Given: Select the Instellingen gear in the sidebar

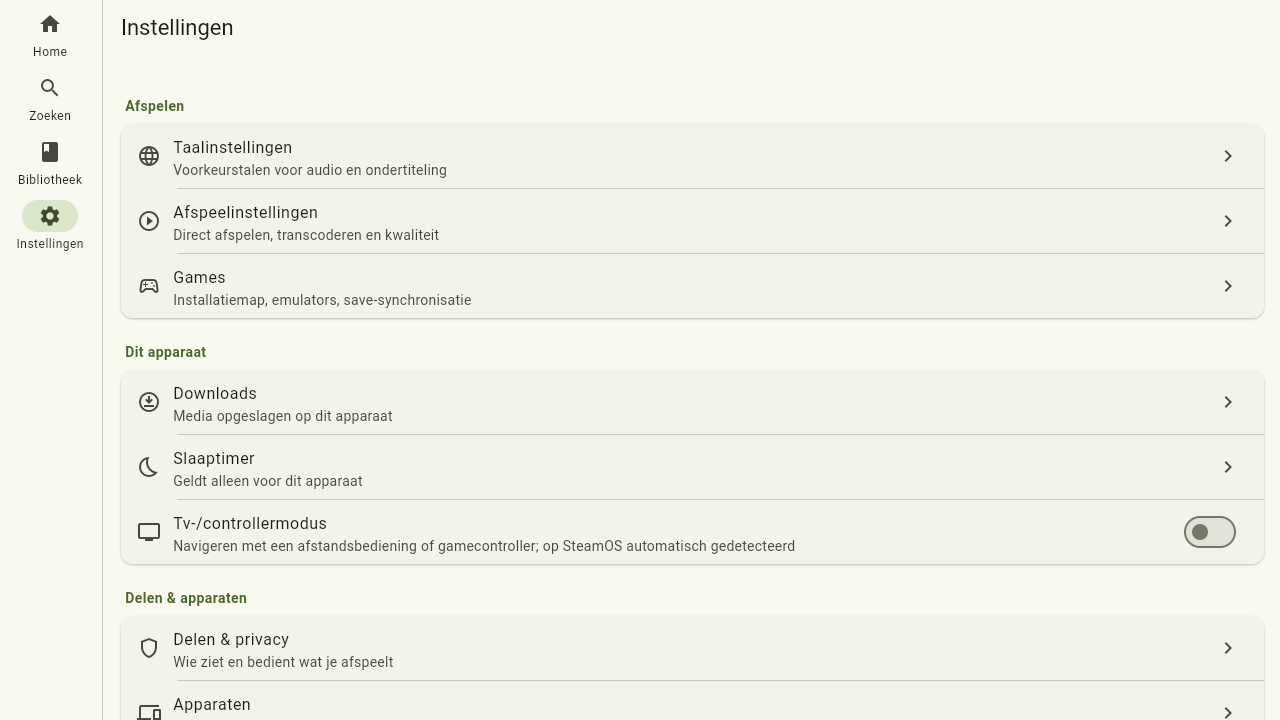Looking at the screenshot, I should pyautogui.click(x=50, y=216).
